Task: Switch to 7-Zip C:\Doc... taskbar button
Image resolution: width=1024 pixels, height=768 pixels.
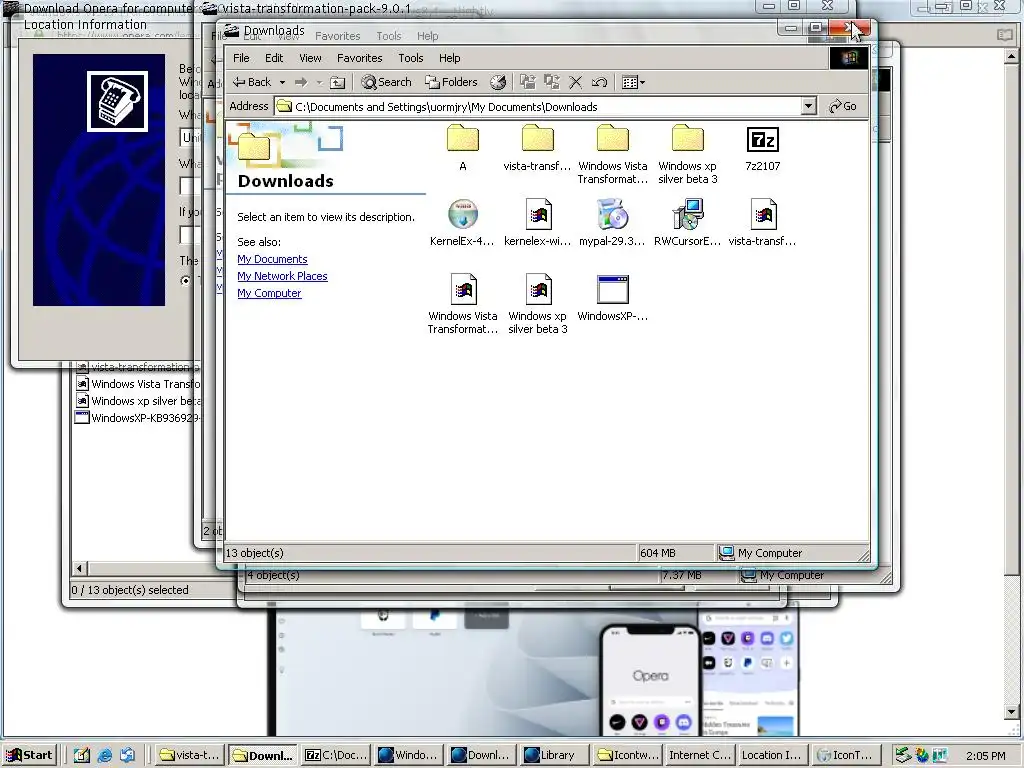Action: click(337, 755)
